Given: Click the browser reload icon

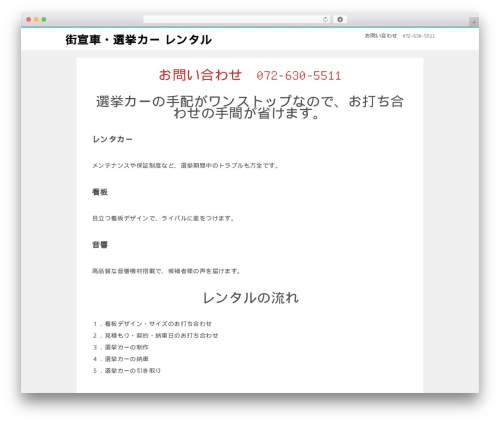Looking at the screenshot, I should point(325,20).
